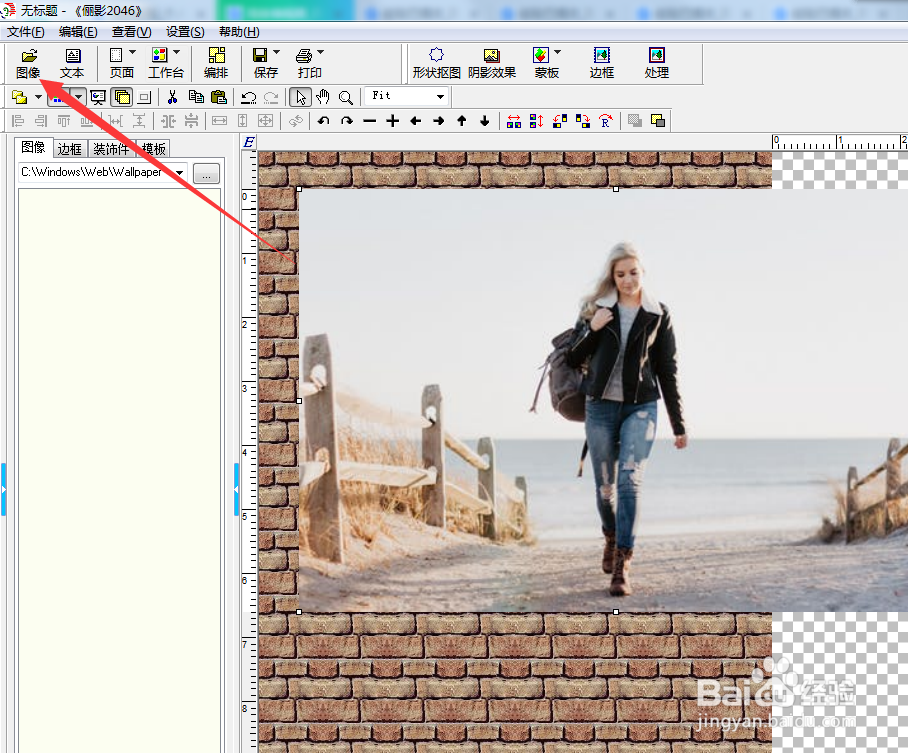Expand the 蒙板 dropdown arrow
This screenshot has width=908, height=753.
[557, 52]
